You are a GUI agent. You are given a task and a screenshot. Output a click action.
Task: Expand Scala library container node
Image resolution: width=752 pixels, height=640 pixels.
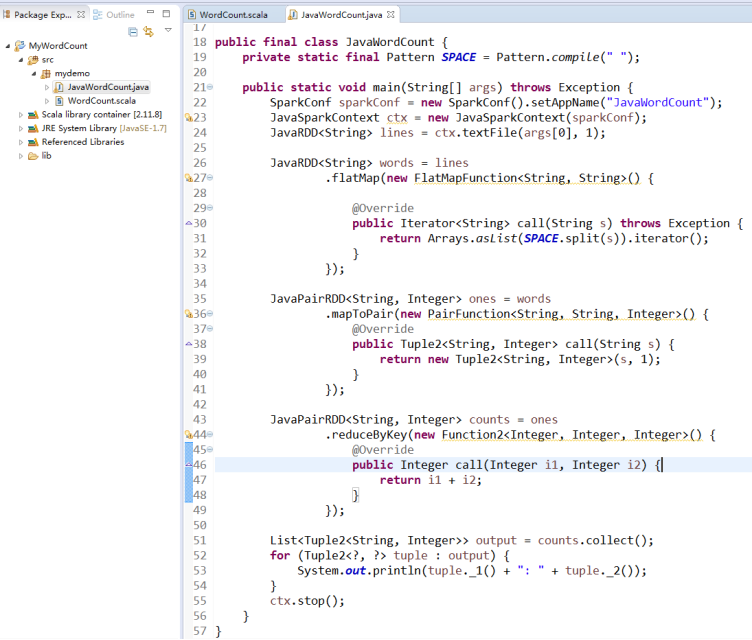pos(21,115)
